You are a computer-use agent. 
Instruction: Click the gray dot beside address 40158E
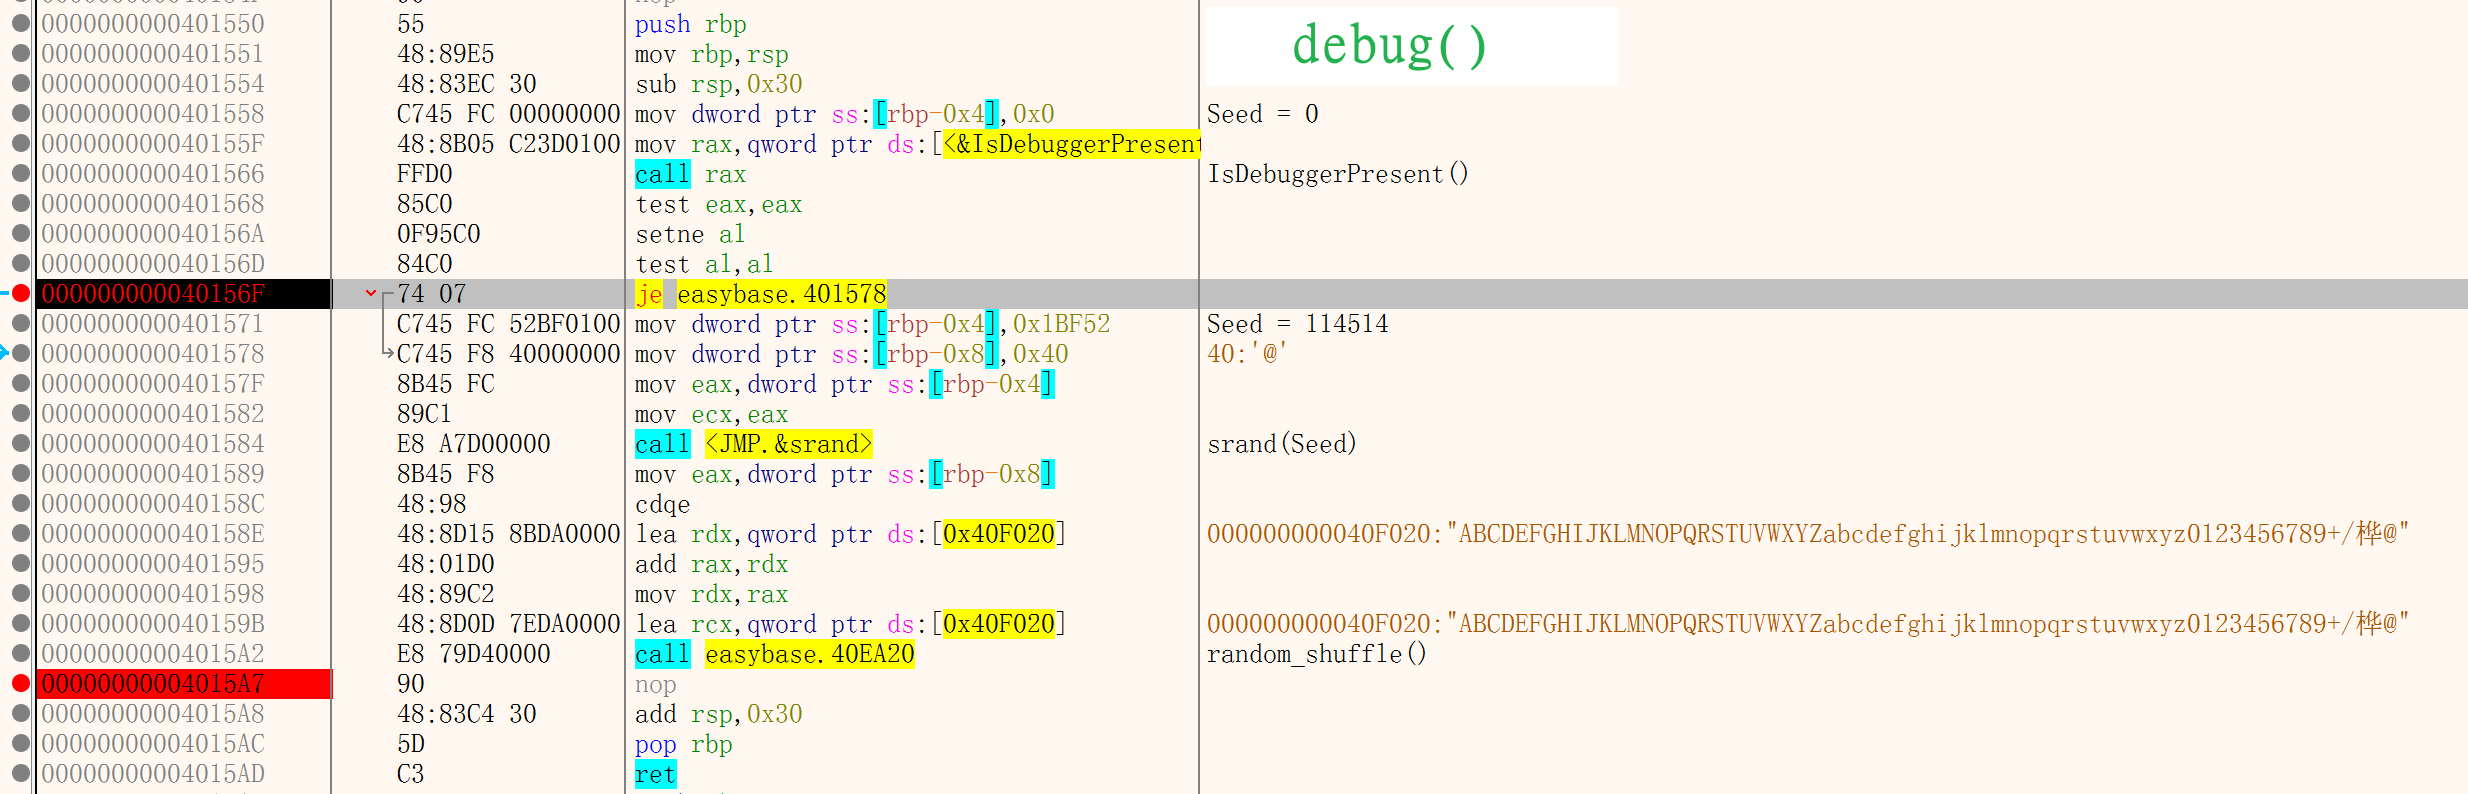pyautogui.click(x=20, y=534)
